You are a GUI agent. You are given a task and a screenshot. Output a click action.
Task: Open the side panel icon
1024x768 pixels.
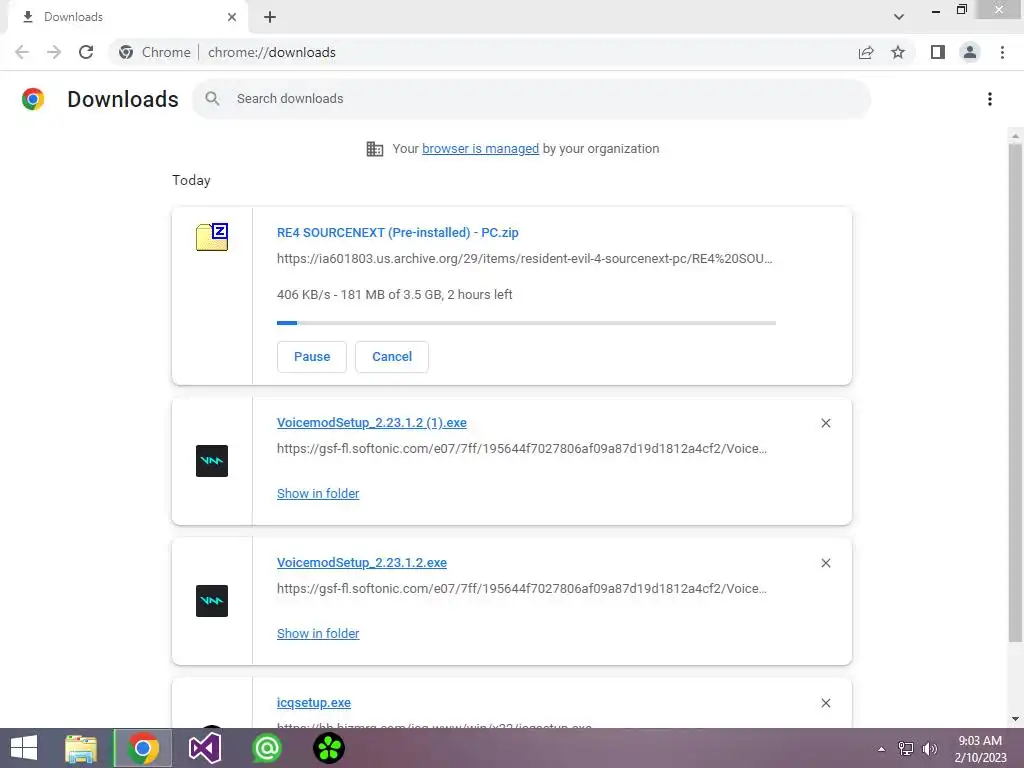point(938,52)
